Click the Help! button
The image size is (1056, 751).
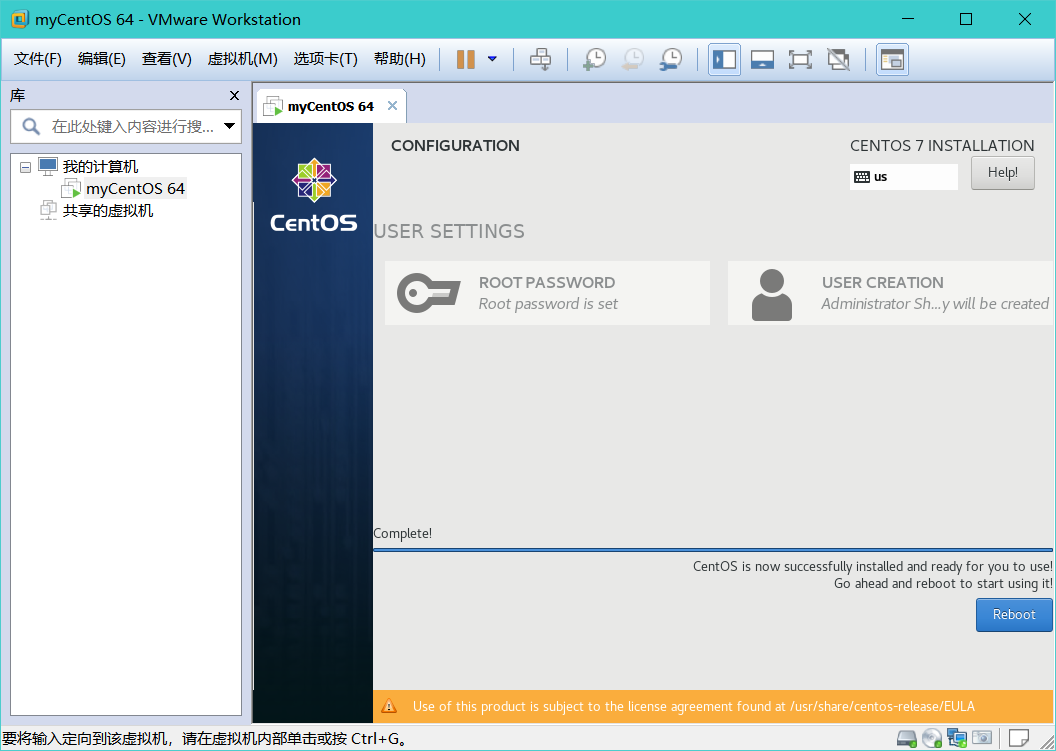coord(1002,172)
